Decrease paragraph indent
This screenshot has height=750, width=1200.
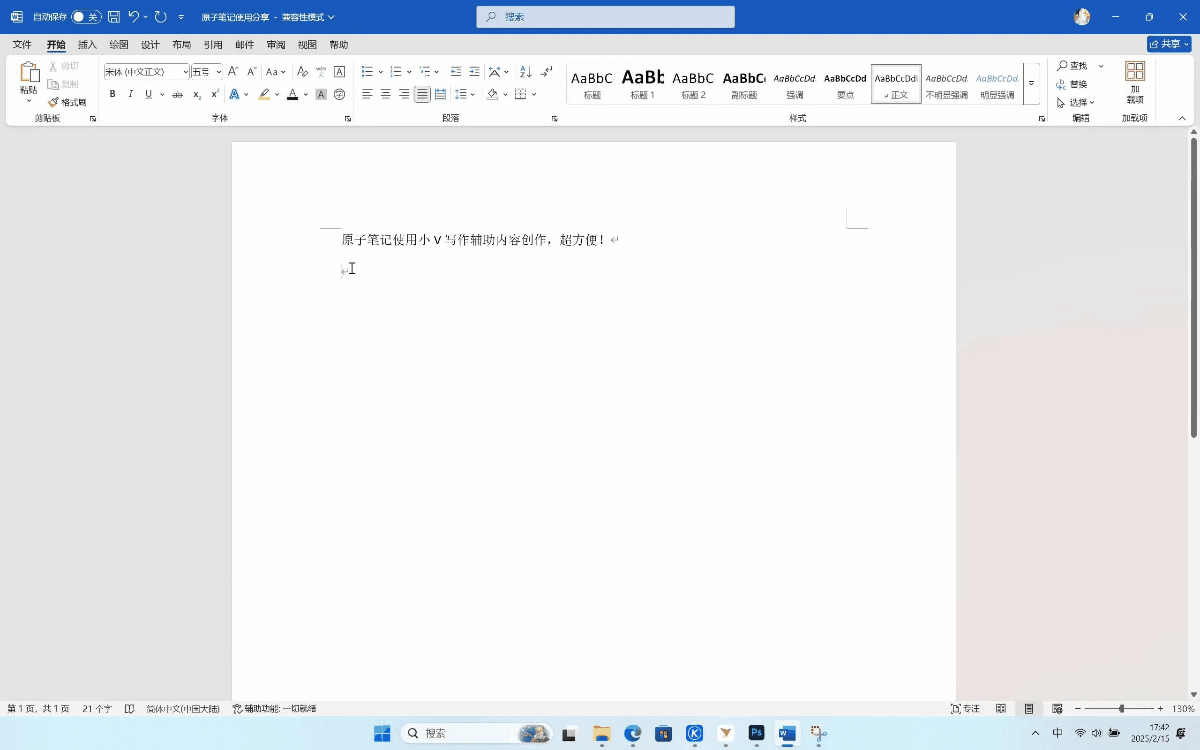click(x=456, y=72)
